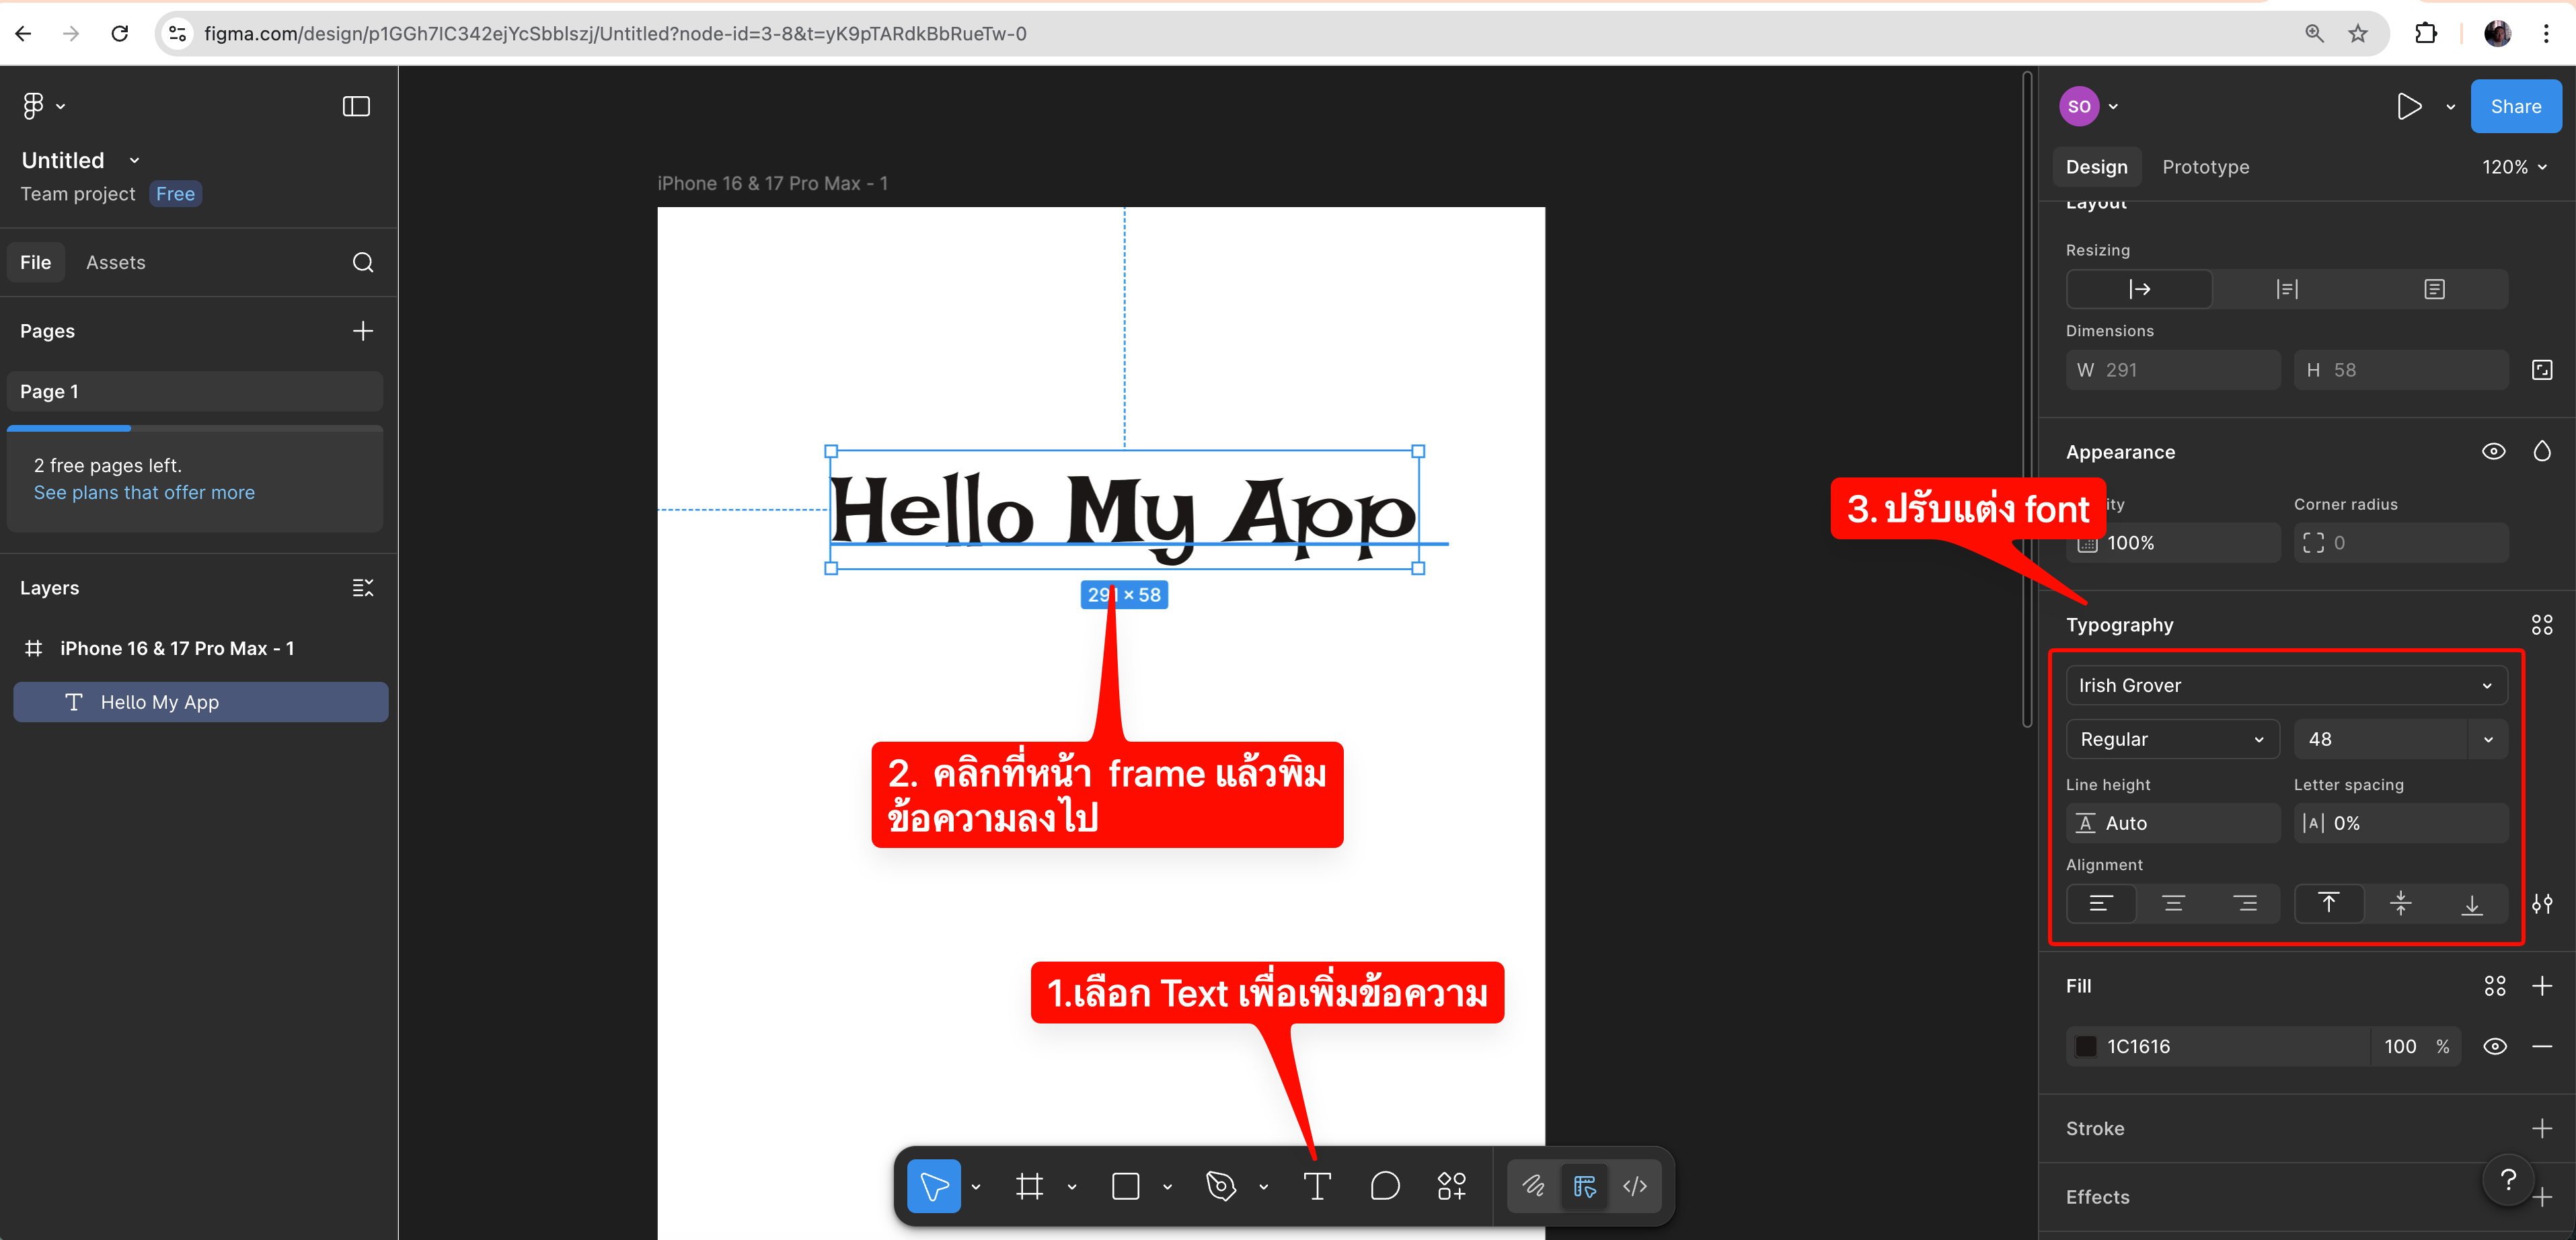Screen dimensions: 2576x1240
Task: Open the Irish Grover font dropdown
Action: tap(2285, 685)
